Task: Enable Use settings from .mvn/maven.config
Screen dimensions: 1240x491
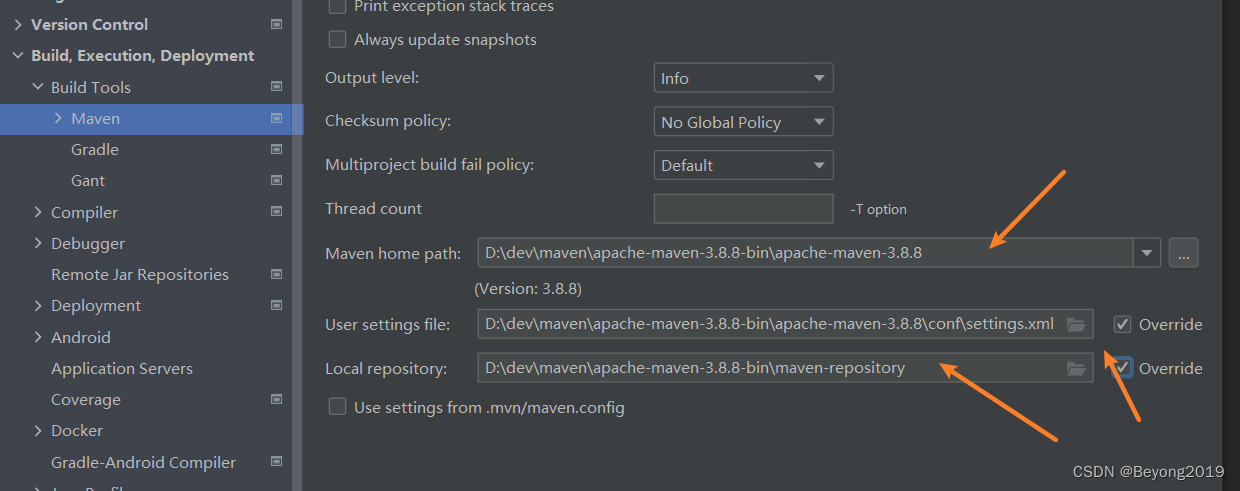Action: (x=338, y=407)
